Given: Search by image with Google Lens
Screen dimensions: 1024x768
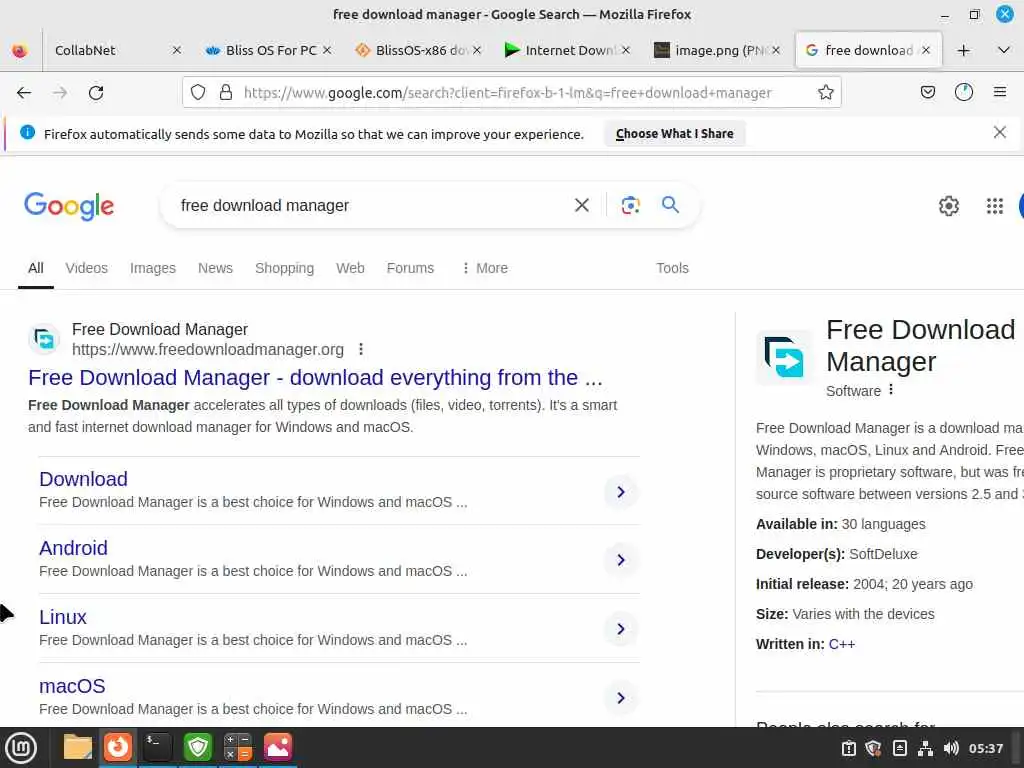Looking at the screenshot, I should click(x=630, y=205).
